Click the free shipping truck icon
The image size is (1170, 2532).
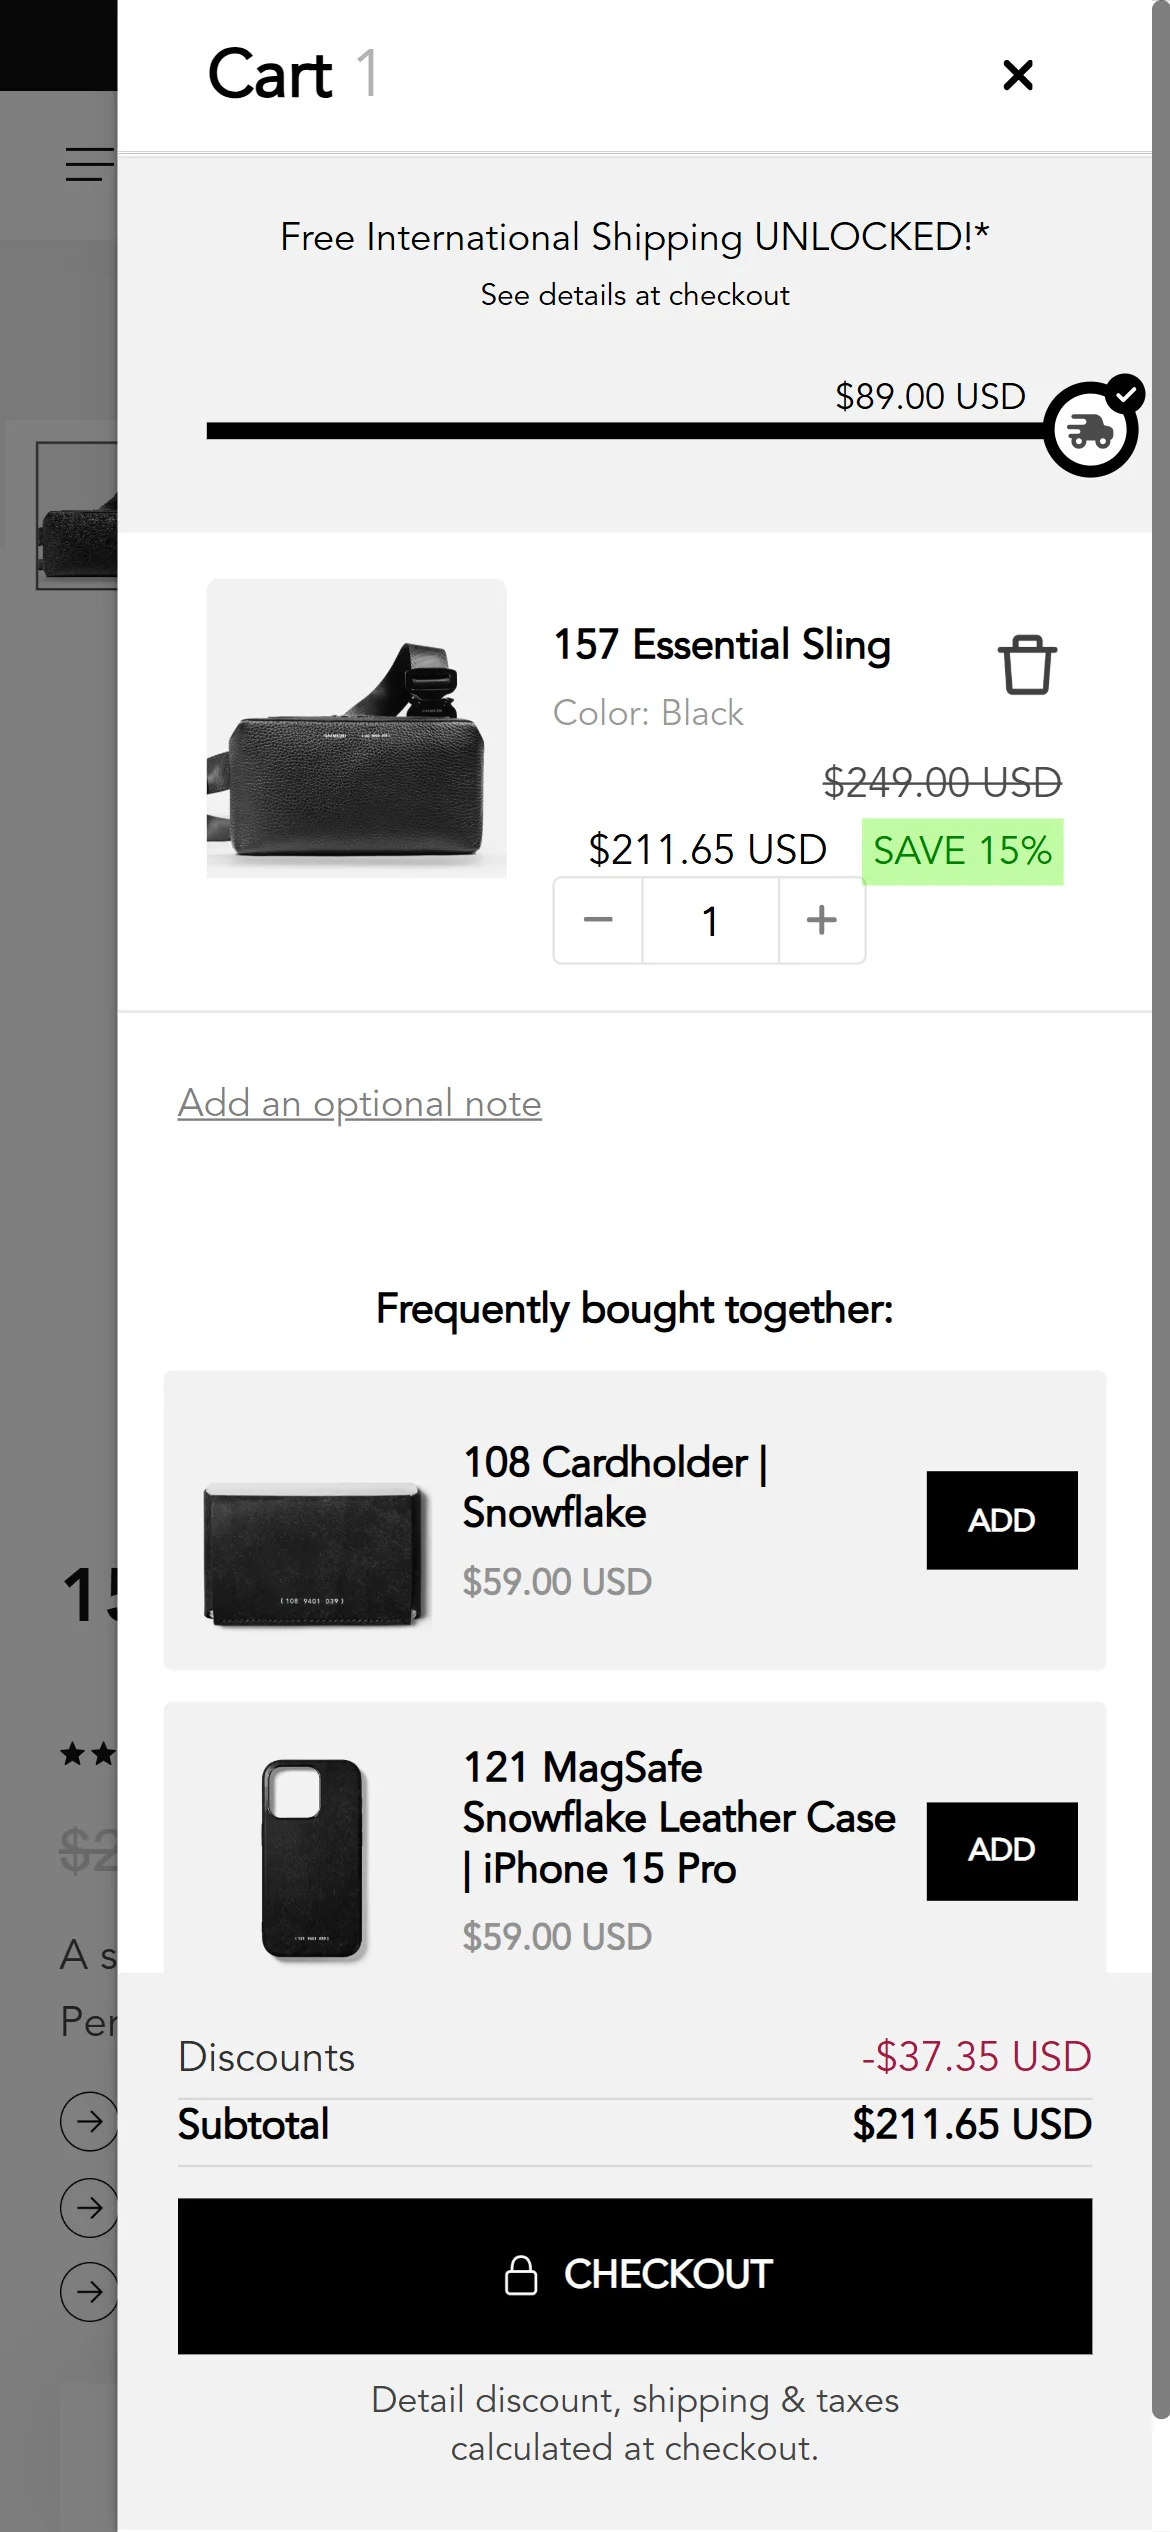pos(1091,430)
